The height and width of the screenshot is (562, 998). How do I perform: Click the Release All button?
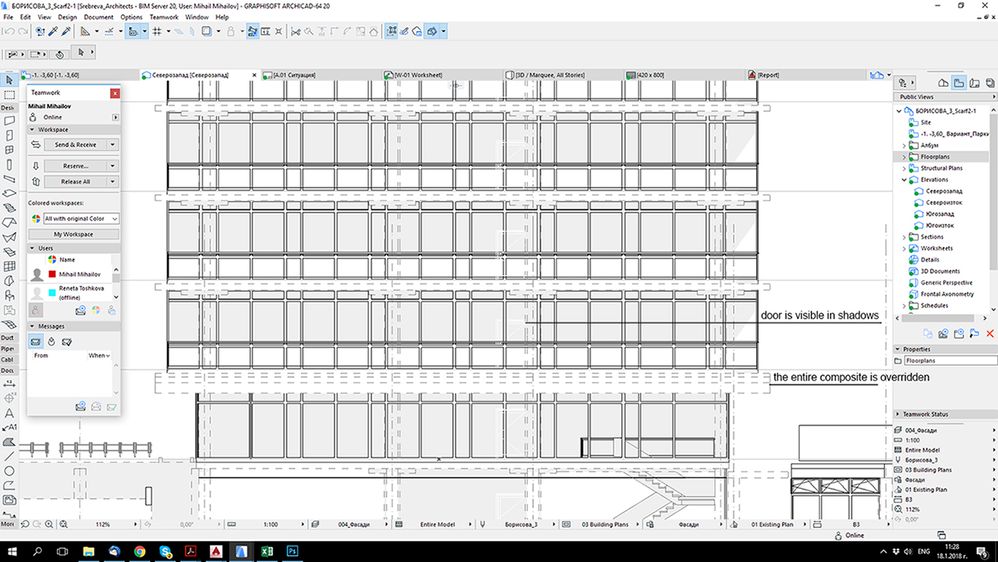[x=75, y=181]
